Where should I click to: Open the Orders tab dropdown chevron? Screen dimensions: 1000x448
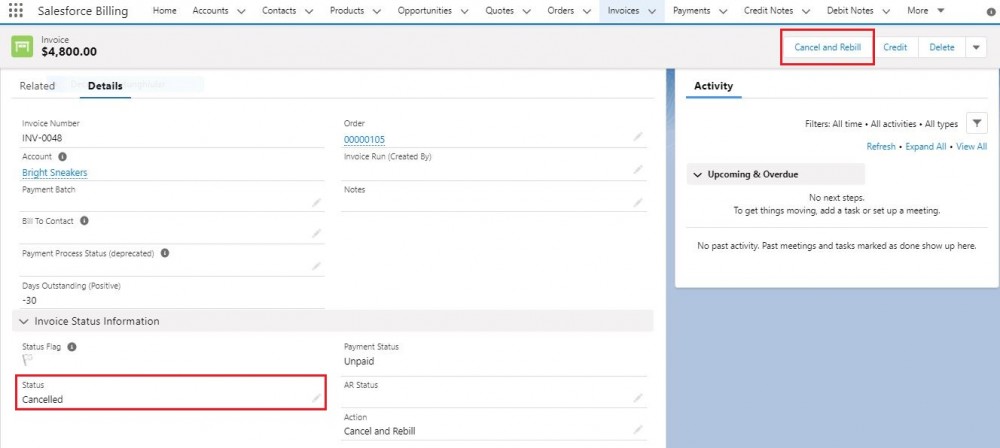tap(586, 11)
